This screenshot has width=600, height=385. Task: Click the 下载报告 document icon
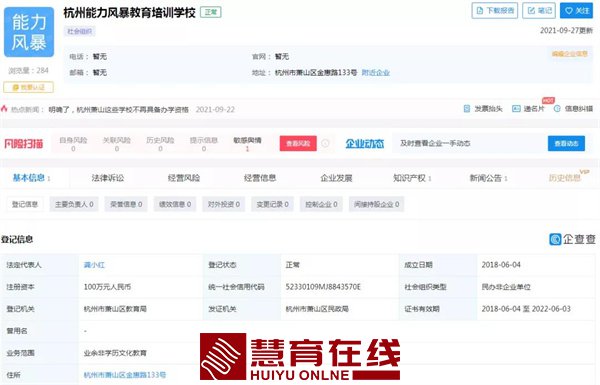click(x=480, y=11)
